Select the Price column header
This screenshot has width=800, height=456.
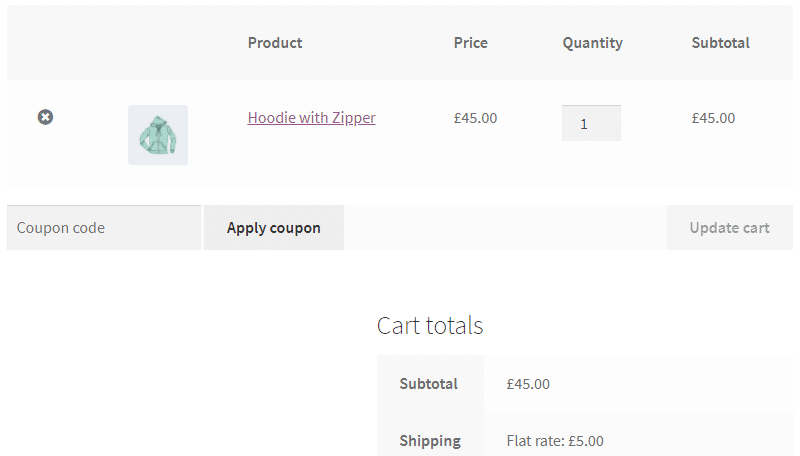pos(470,43)
